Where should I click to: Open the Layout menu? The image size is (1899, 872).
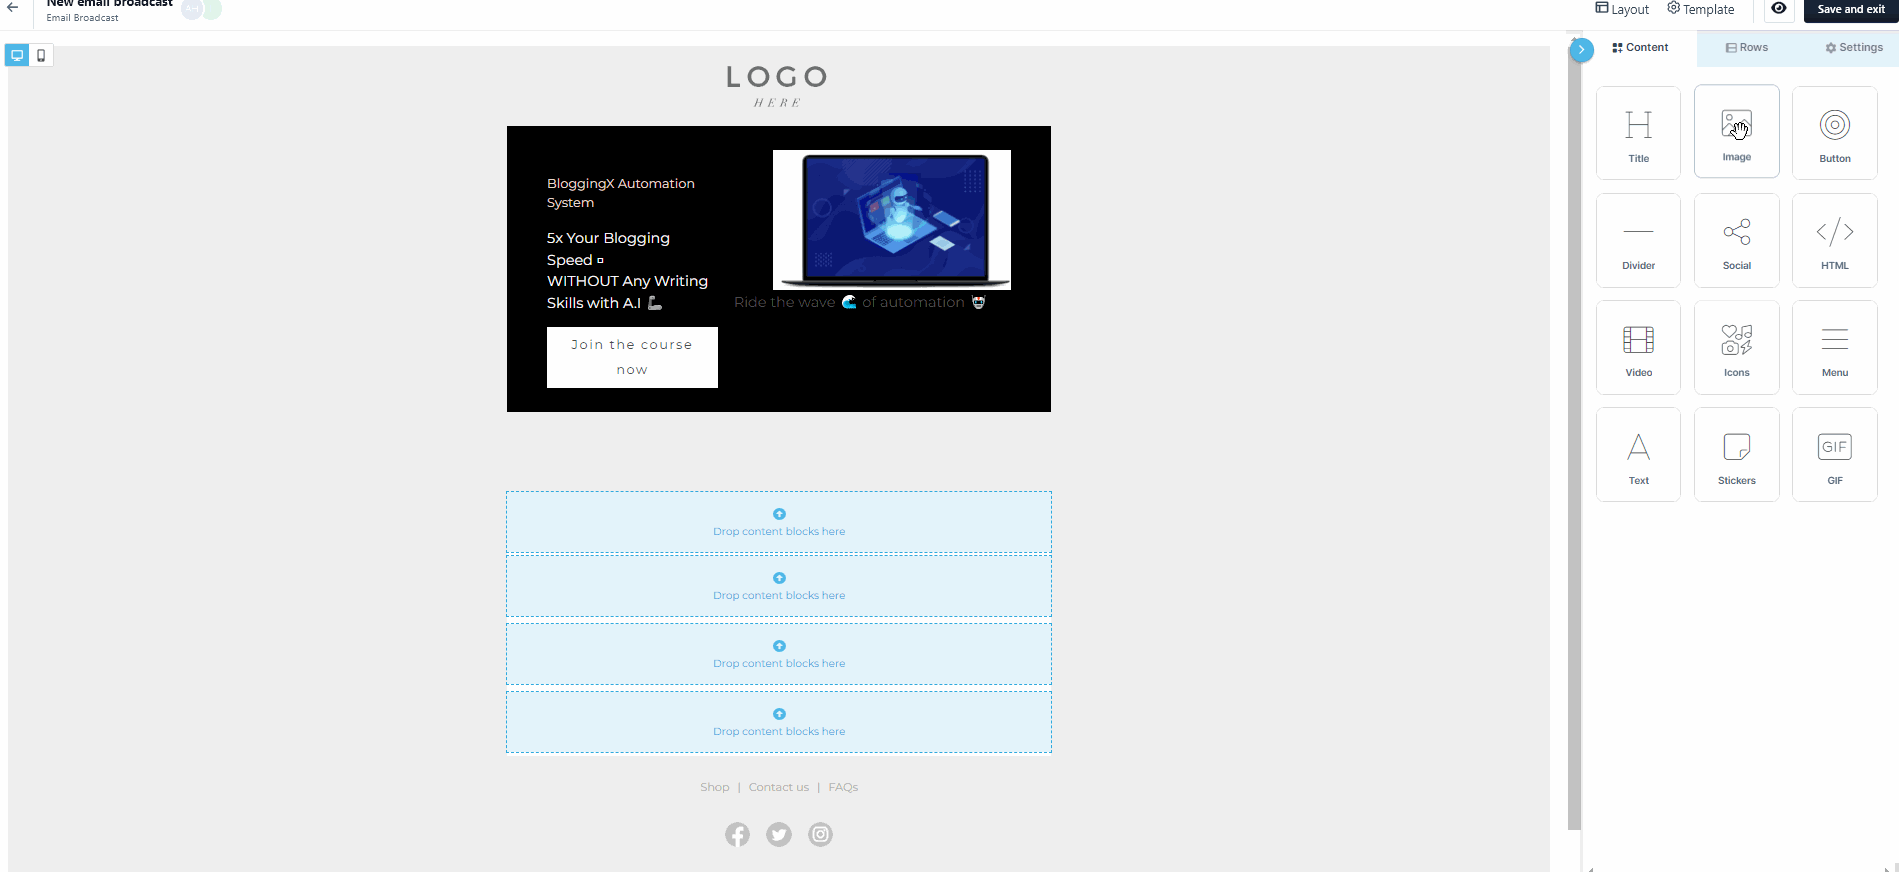pos(1622,9)
